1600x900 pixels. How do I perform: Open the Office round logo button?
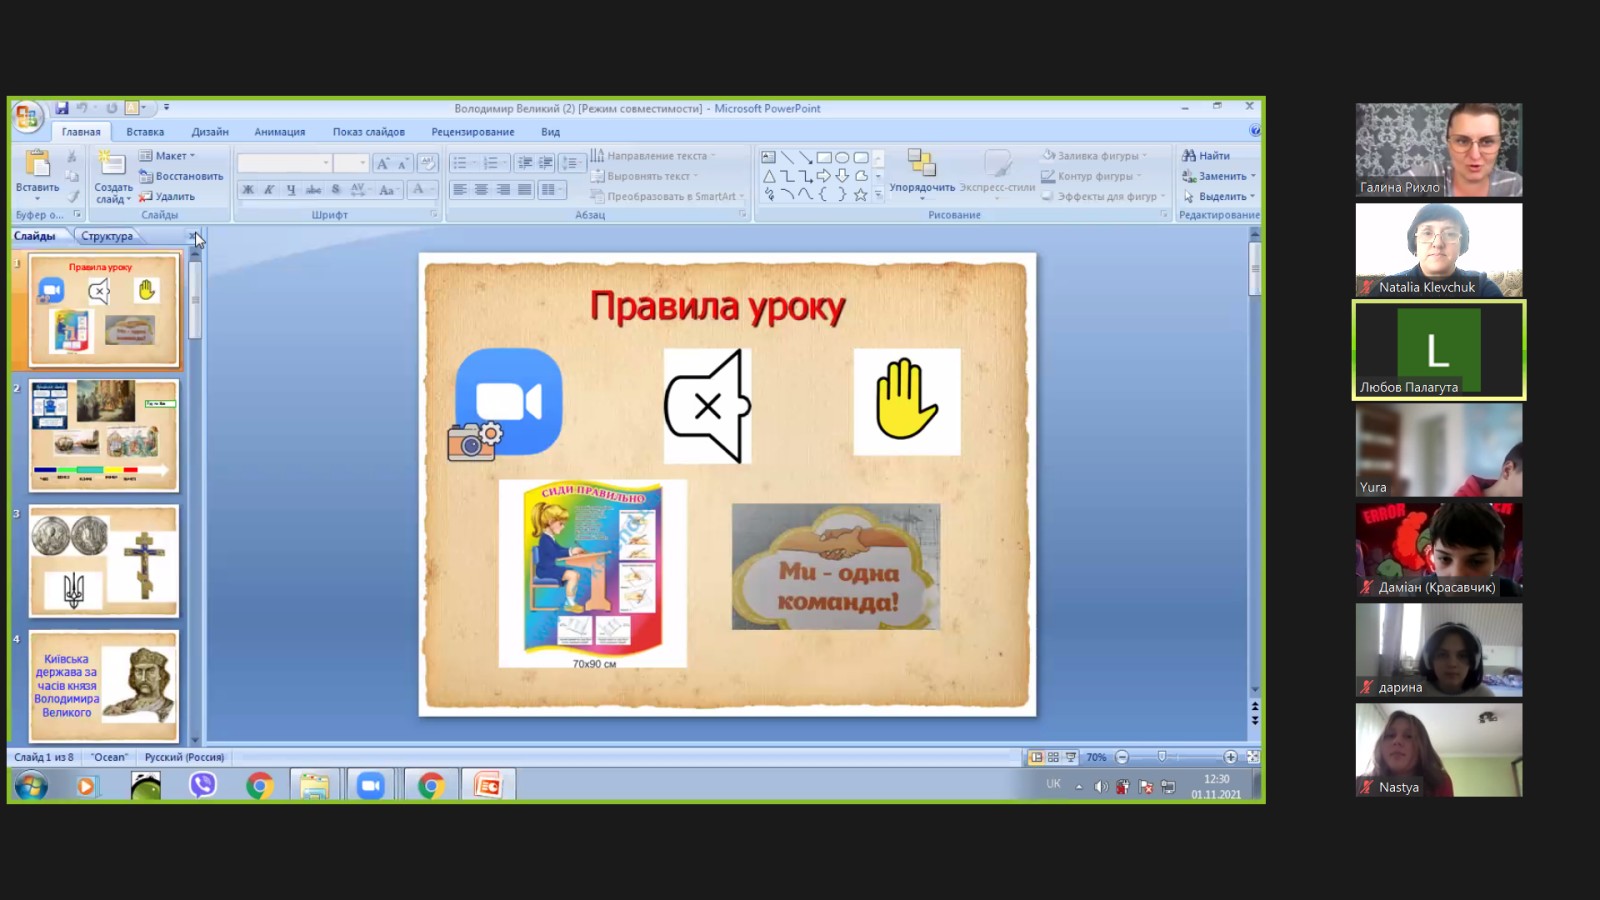(x=27, y=116)
